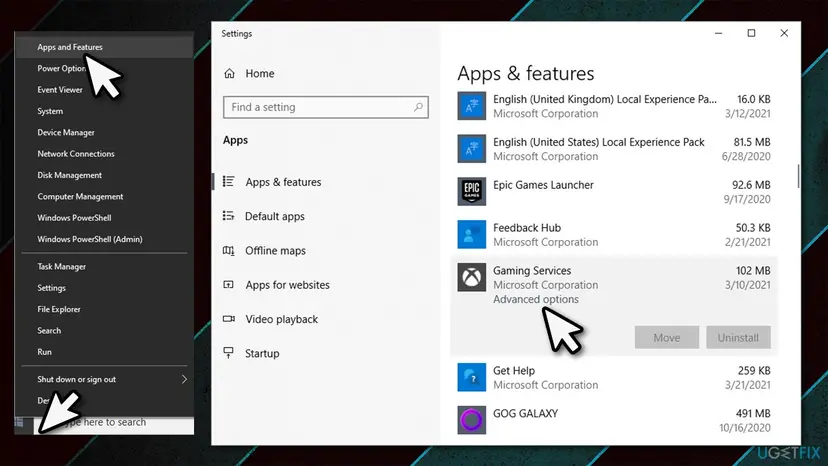Open Advanced options link for Gaming Services
The width and height of the screenshot is (828, 466).
coord(535,299)
